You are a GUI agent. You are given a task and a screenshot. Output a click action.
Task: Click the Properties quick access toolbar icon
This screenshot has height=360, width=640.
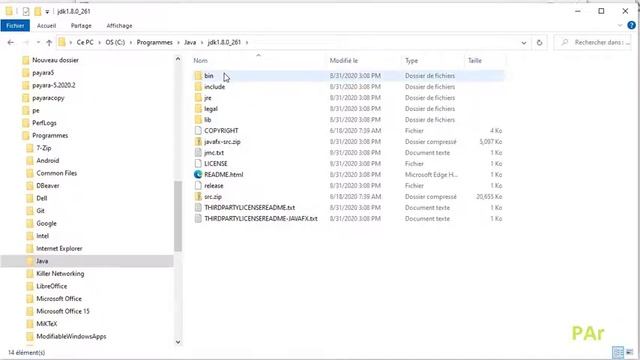tap(26, 11)
